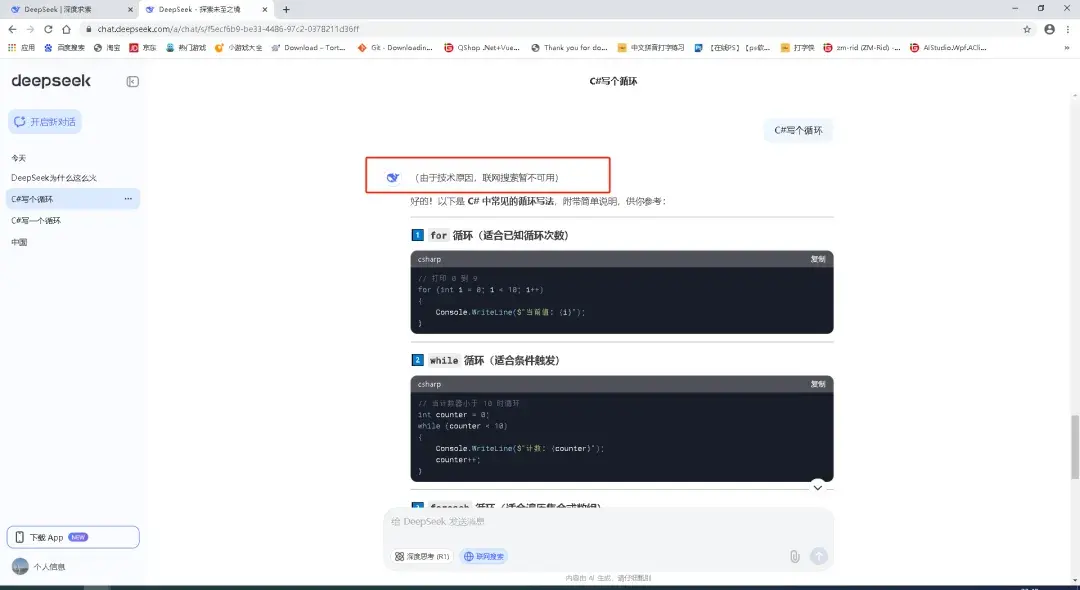Screen dimensions: 1080x590
Task: Toggle 联网搜索 web search mode
Action: click(x=484, y=556)
